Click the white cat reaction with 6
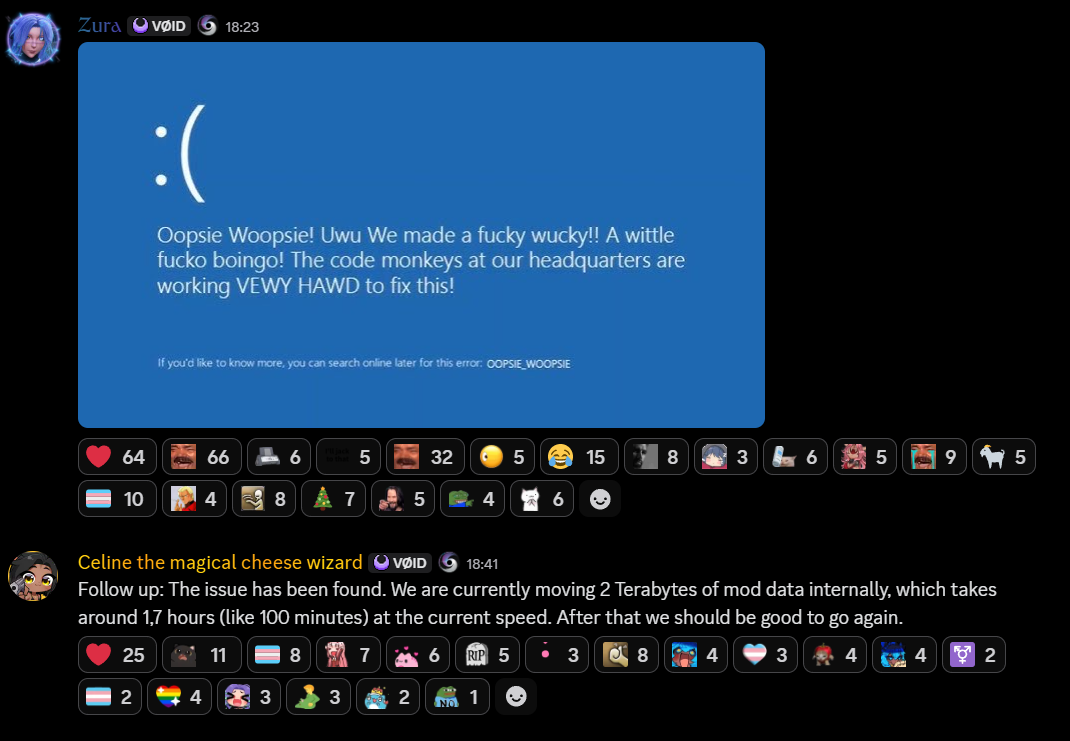This screenshot has height=741, width=1070. pos(543,499)
